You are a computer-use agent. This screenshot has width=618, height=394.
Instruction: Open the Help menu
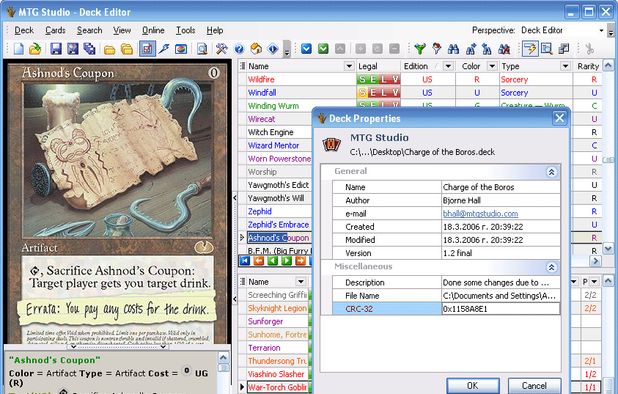pyautogui.click(x=215, y=30)
